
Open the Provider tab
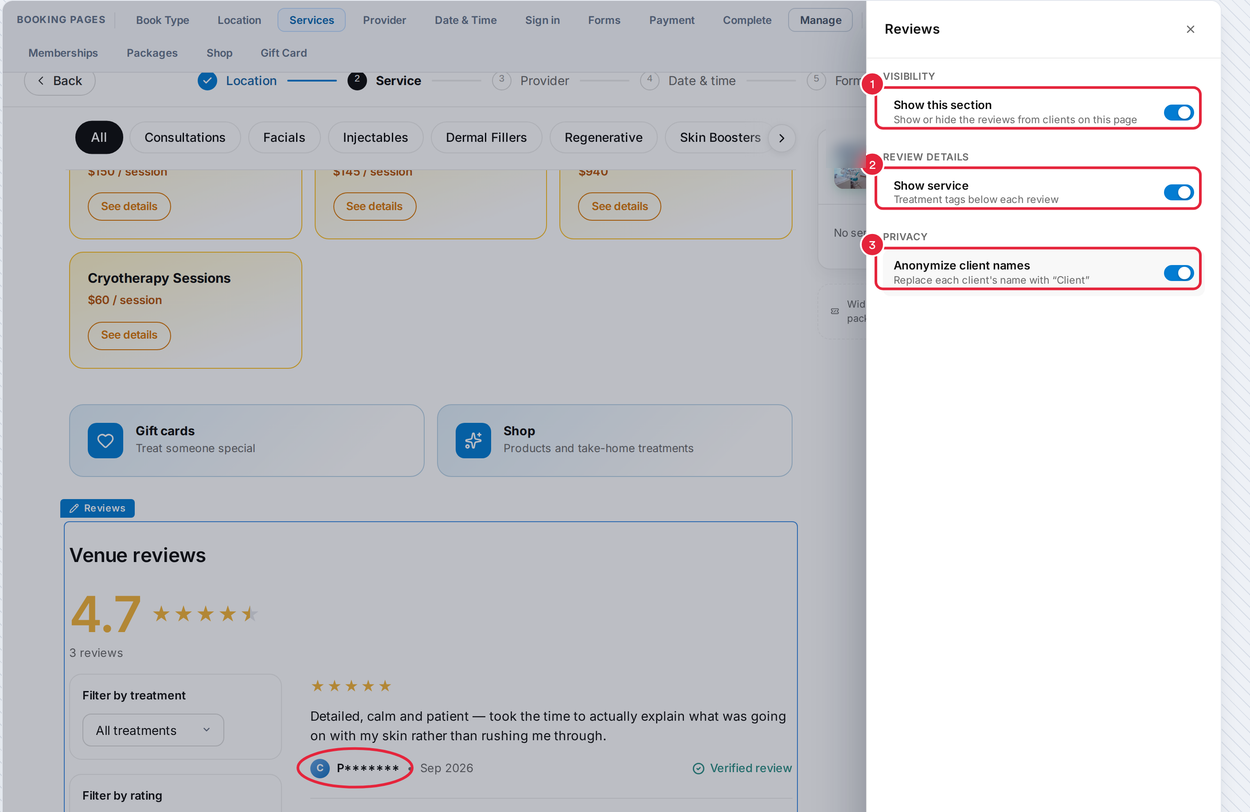pos(384,20)
